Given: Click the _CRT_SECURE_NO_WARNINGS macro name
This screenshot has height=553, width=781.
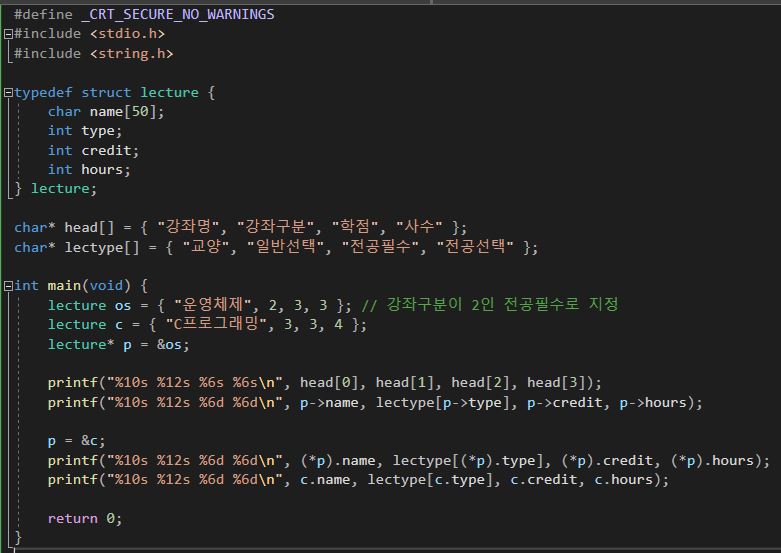Looking at the screenshot, I should [x=178, y=14].
